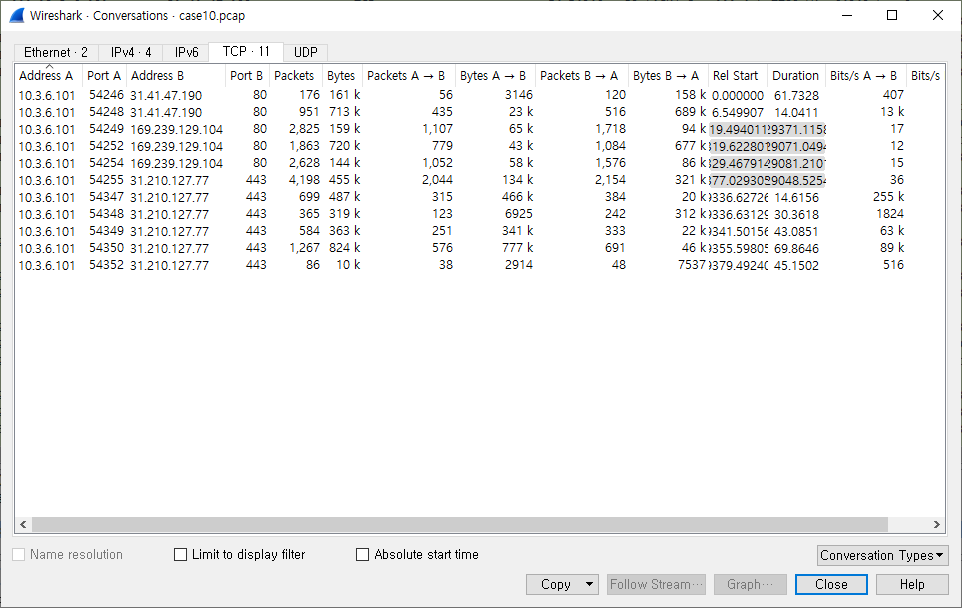
Task: Select the row with port 54349
Action: [x=480, y=231]
